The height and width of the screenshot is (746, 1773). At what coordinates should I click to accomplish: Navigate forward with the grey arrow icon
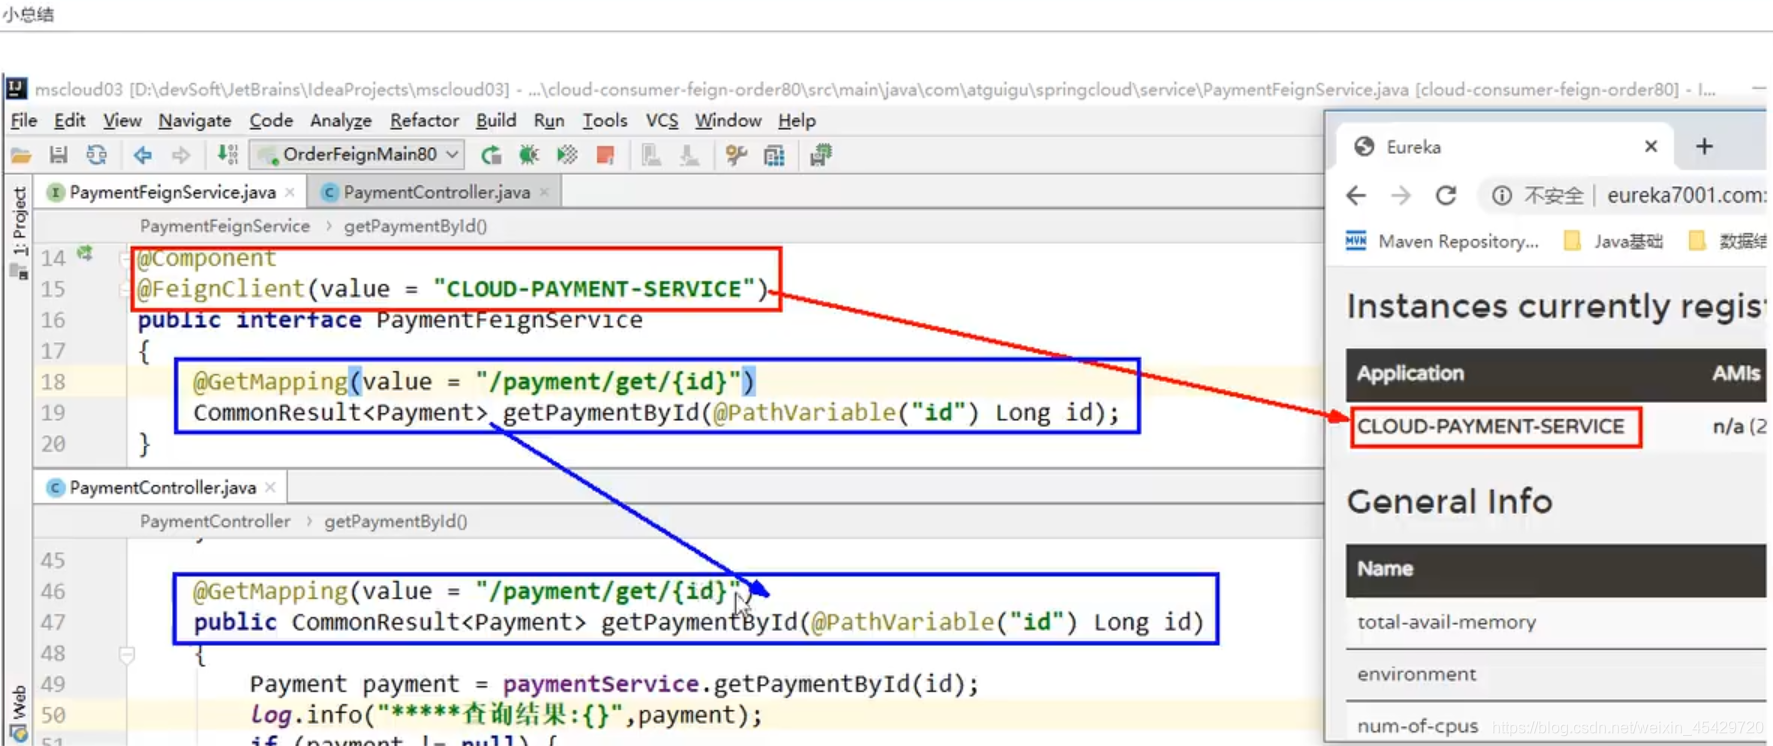(181, 155)
